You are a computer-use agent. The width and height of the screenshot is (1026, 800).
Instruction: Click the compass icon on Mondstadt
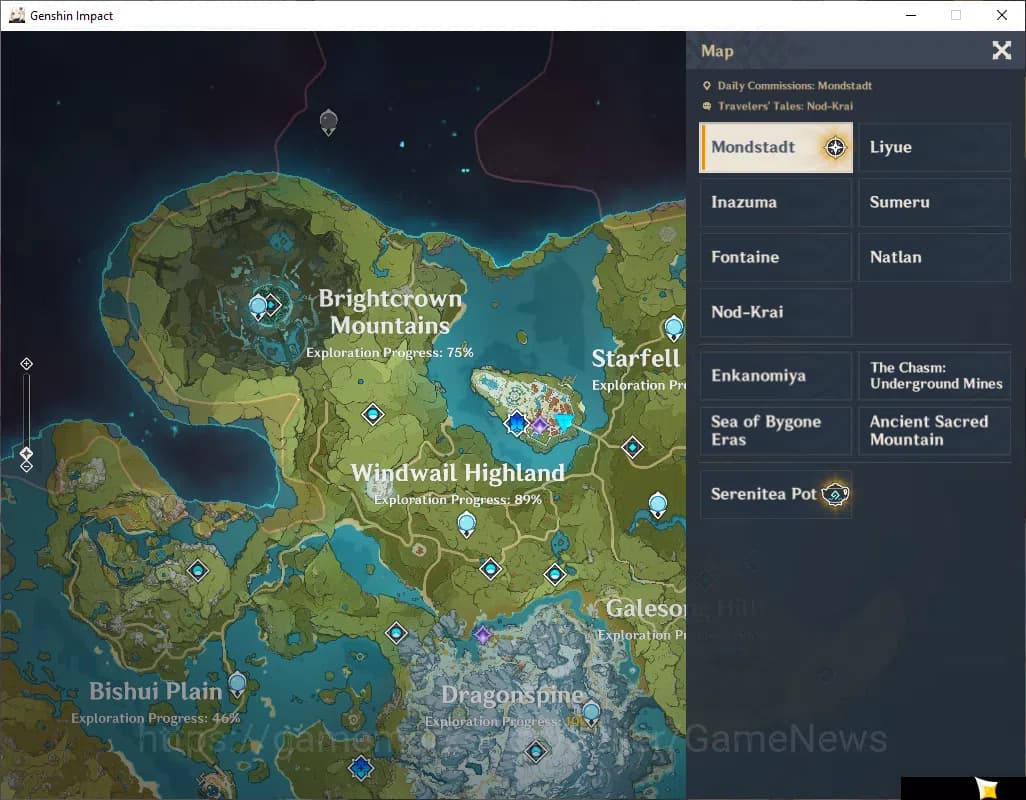pyautogui.click(x=835, y=148)
